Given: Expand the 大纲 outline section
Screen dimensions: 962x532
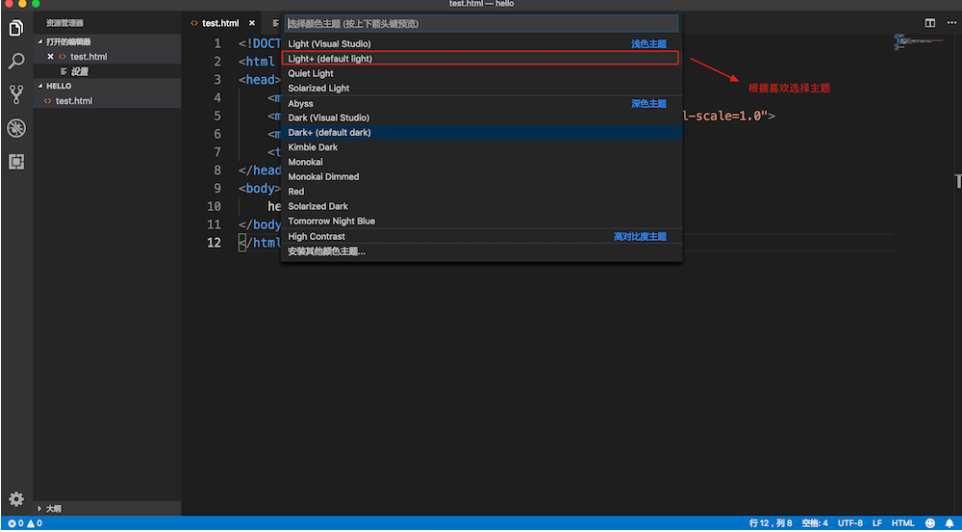Looking at the screenshot, I should (x=107, y=508).
